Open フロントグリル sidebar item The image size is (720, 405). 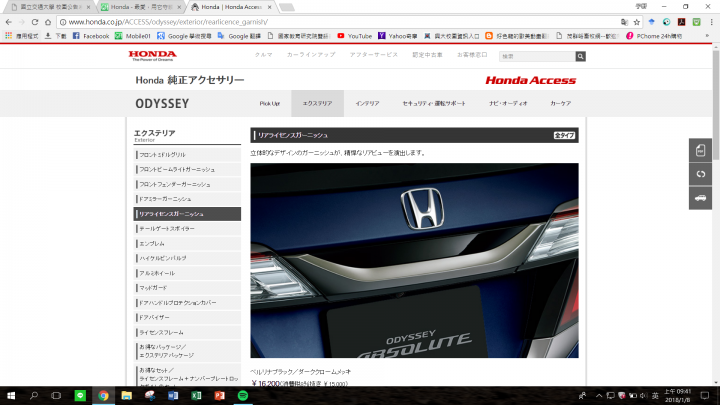187,155
